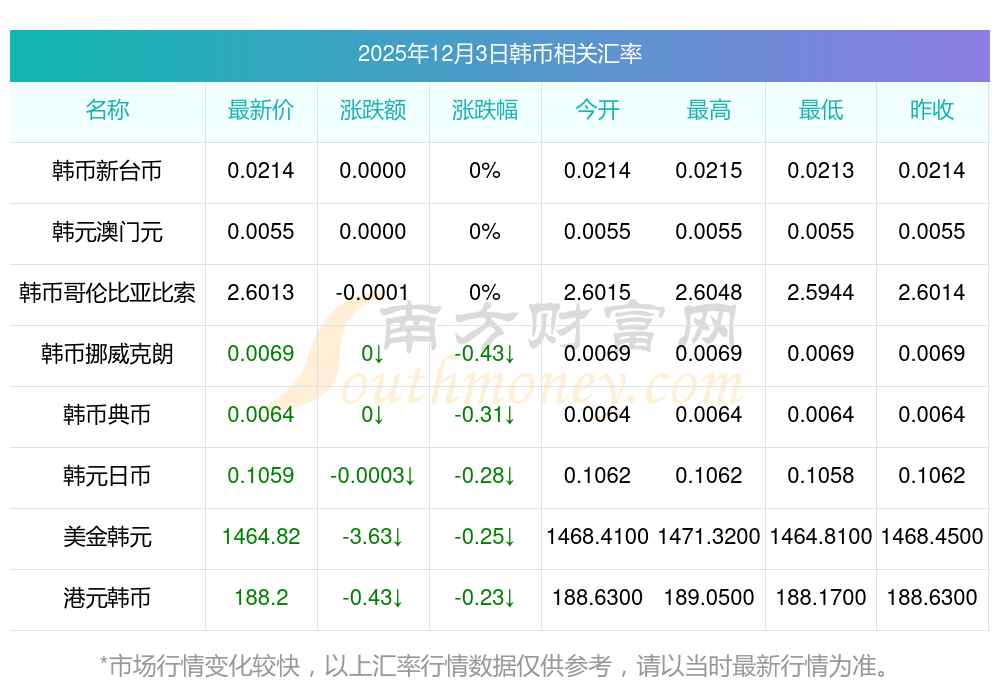Choose the 最高 column header
The height and width of the screenshot is (697, 1000).
point(709,110)
